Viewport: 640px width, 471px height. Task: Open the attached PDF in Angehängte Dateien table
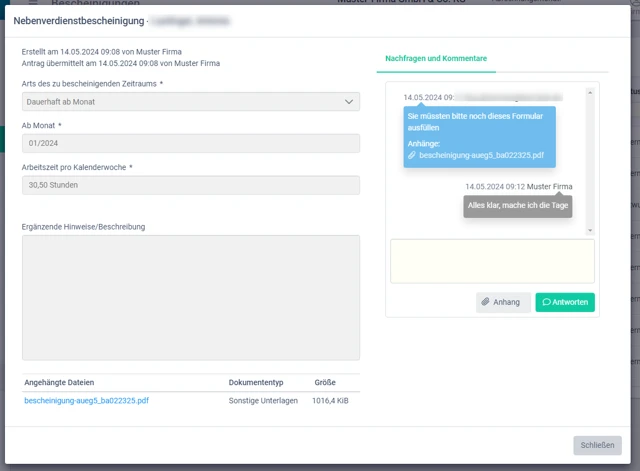tap(86, 400)
